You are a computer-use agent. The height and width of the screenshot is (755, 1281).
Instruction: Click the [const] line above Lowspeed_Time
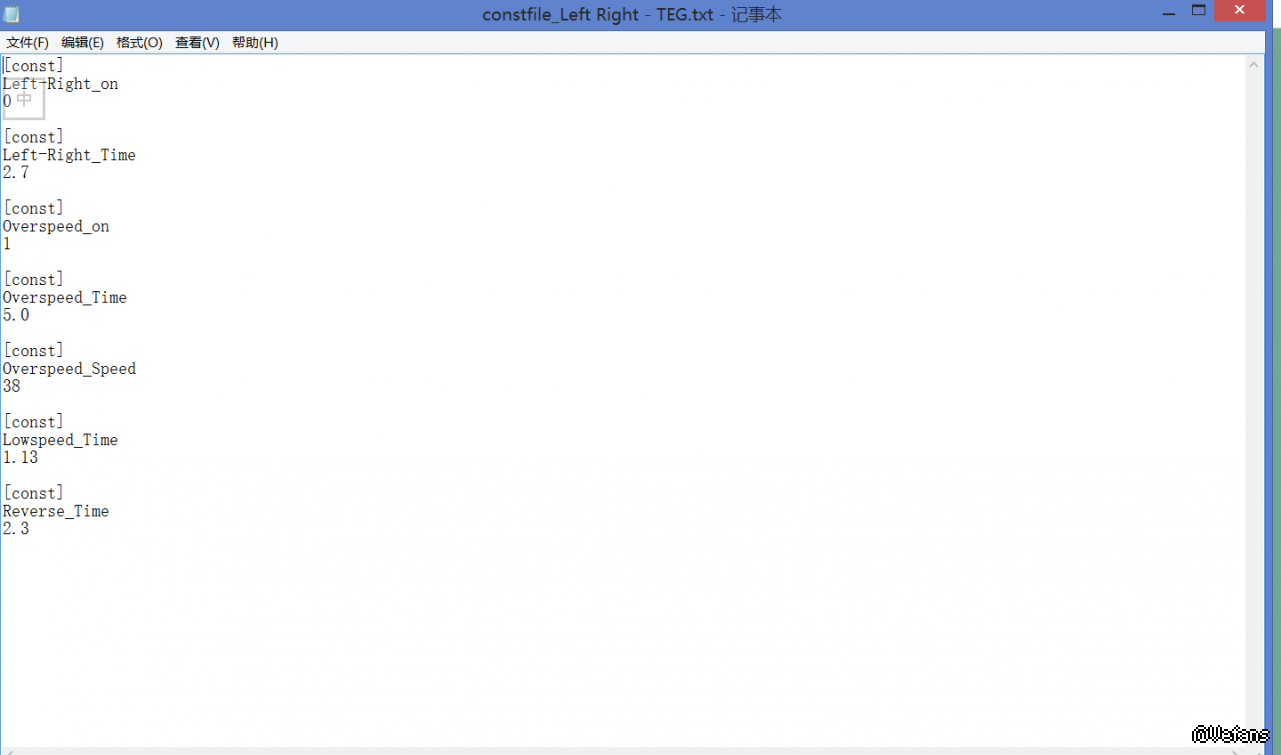tap(33, 422)
